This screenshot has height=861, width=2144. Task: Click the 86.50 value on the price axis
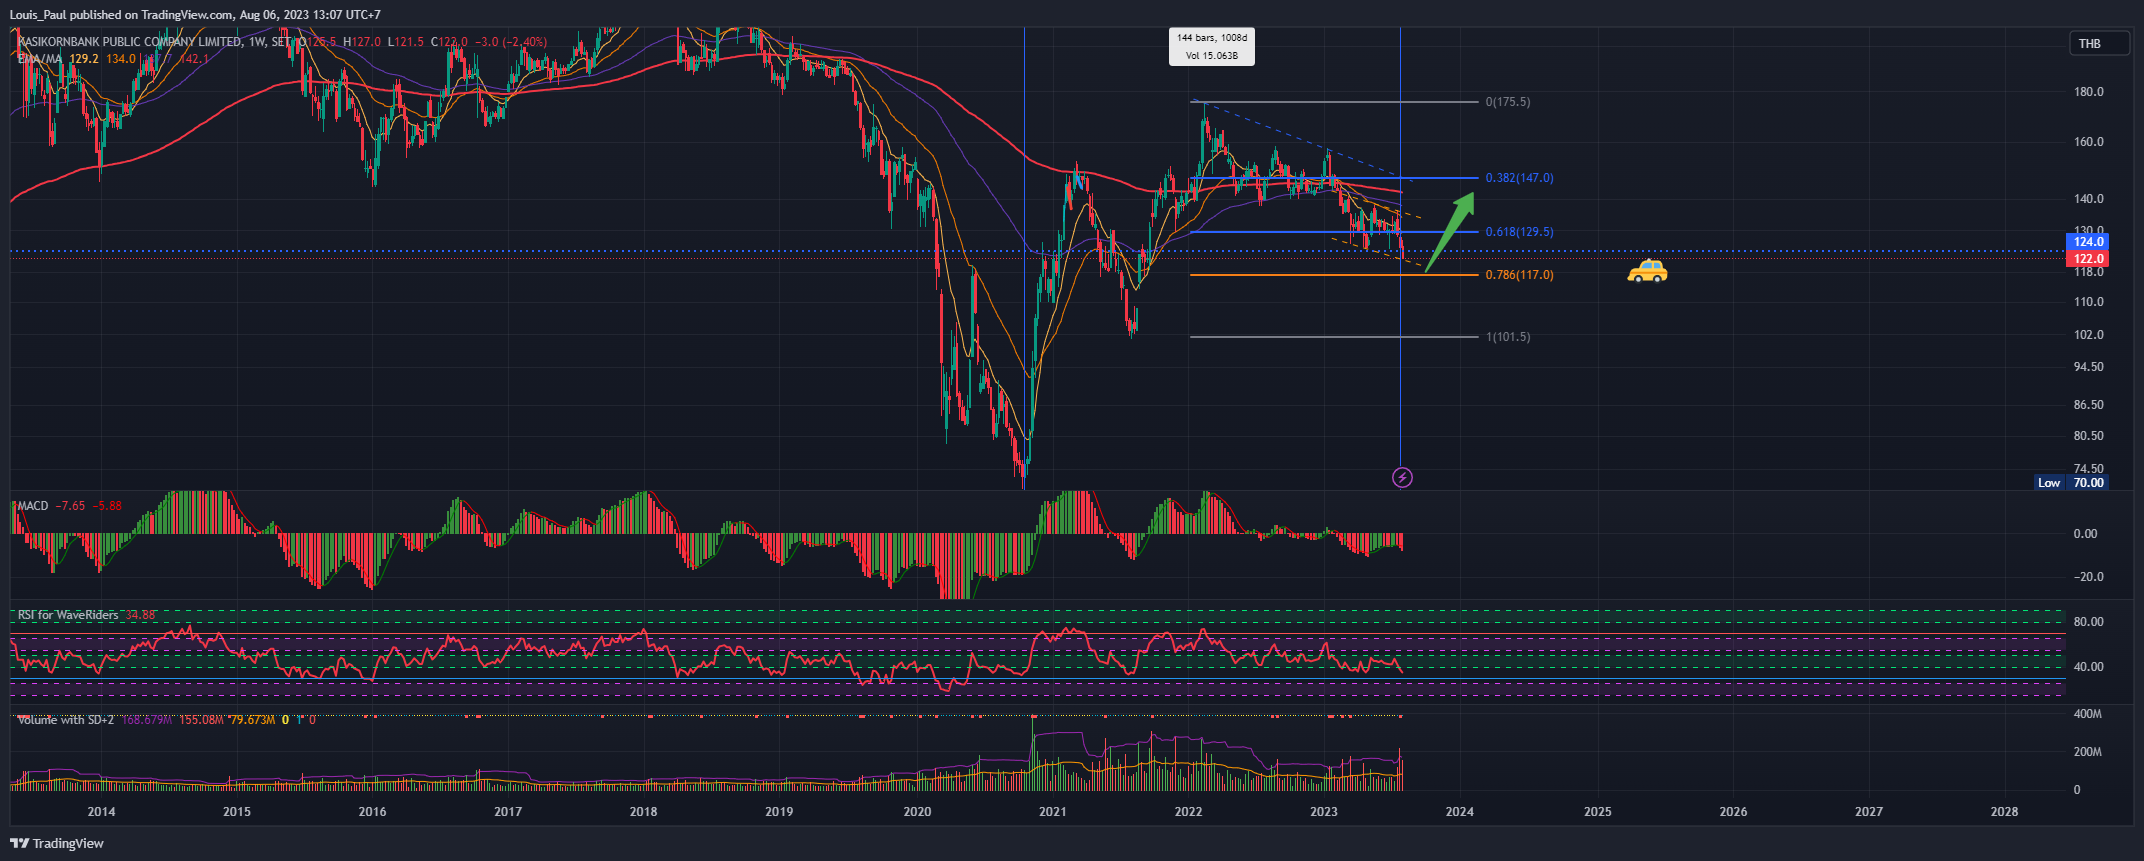pyautogui.click(x=2088, y=405)
